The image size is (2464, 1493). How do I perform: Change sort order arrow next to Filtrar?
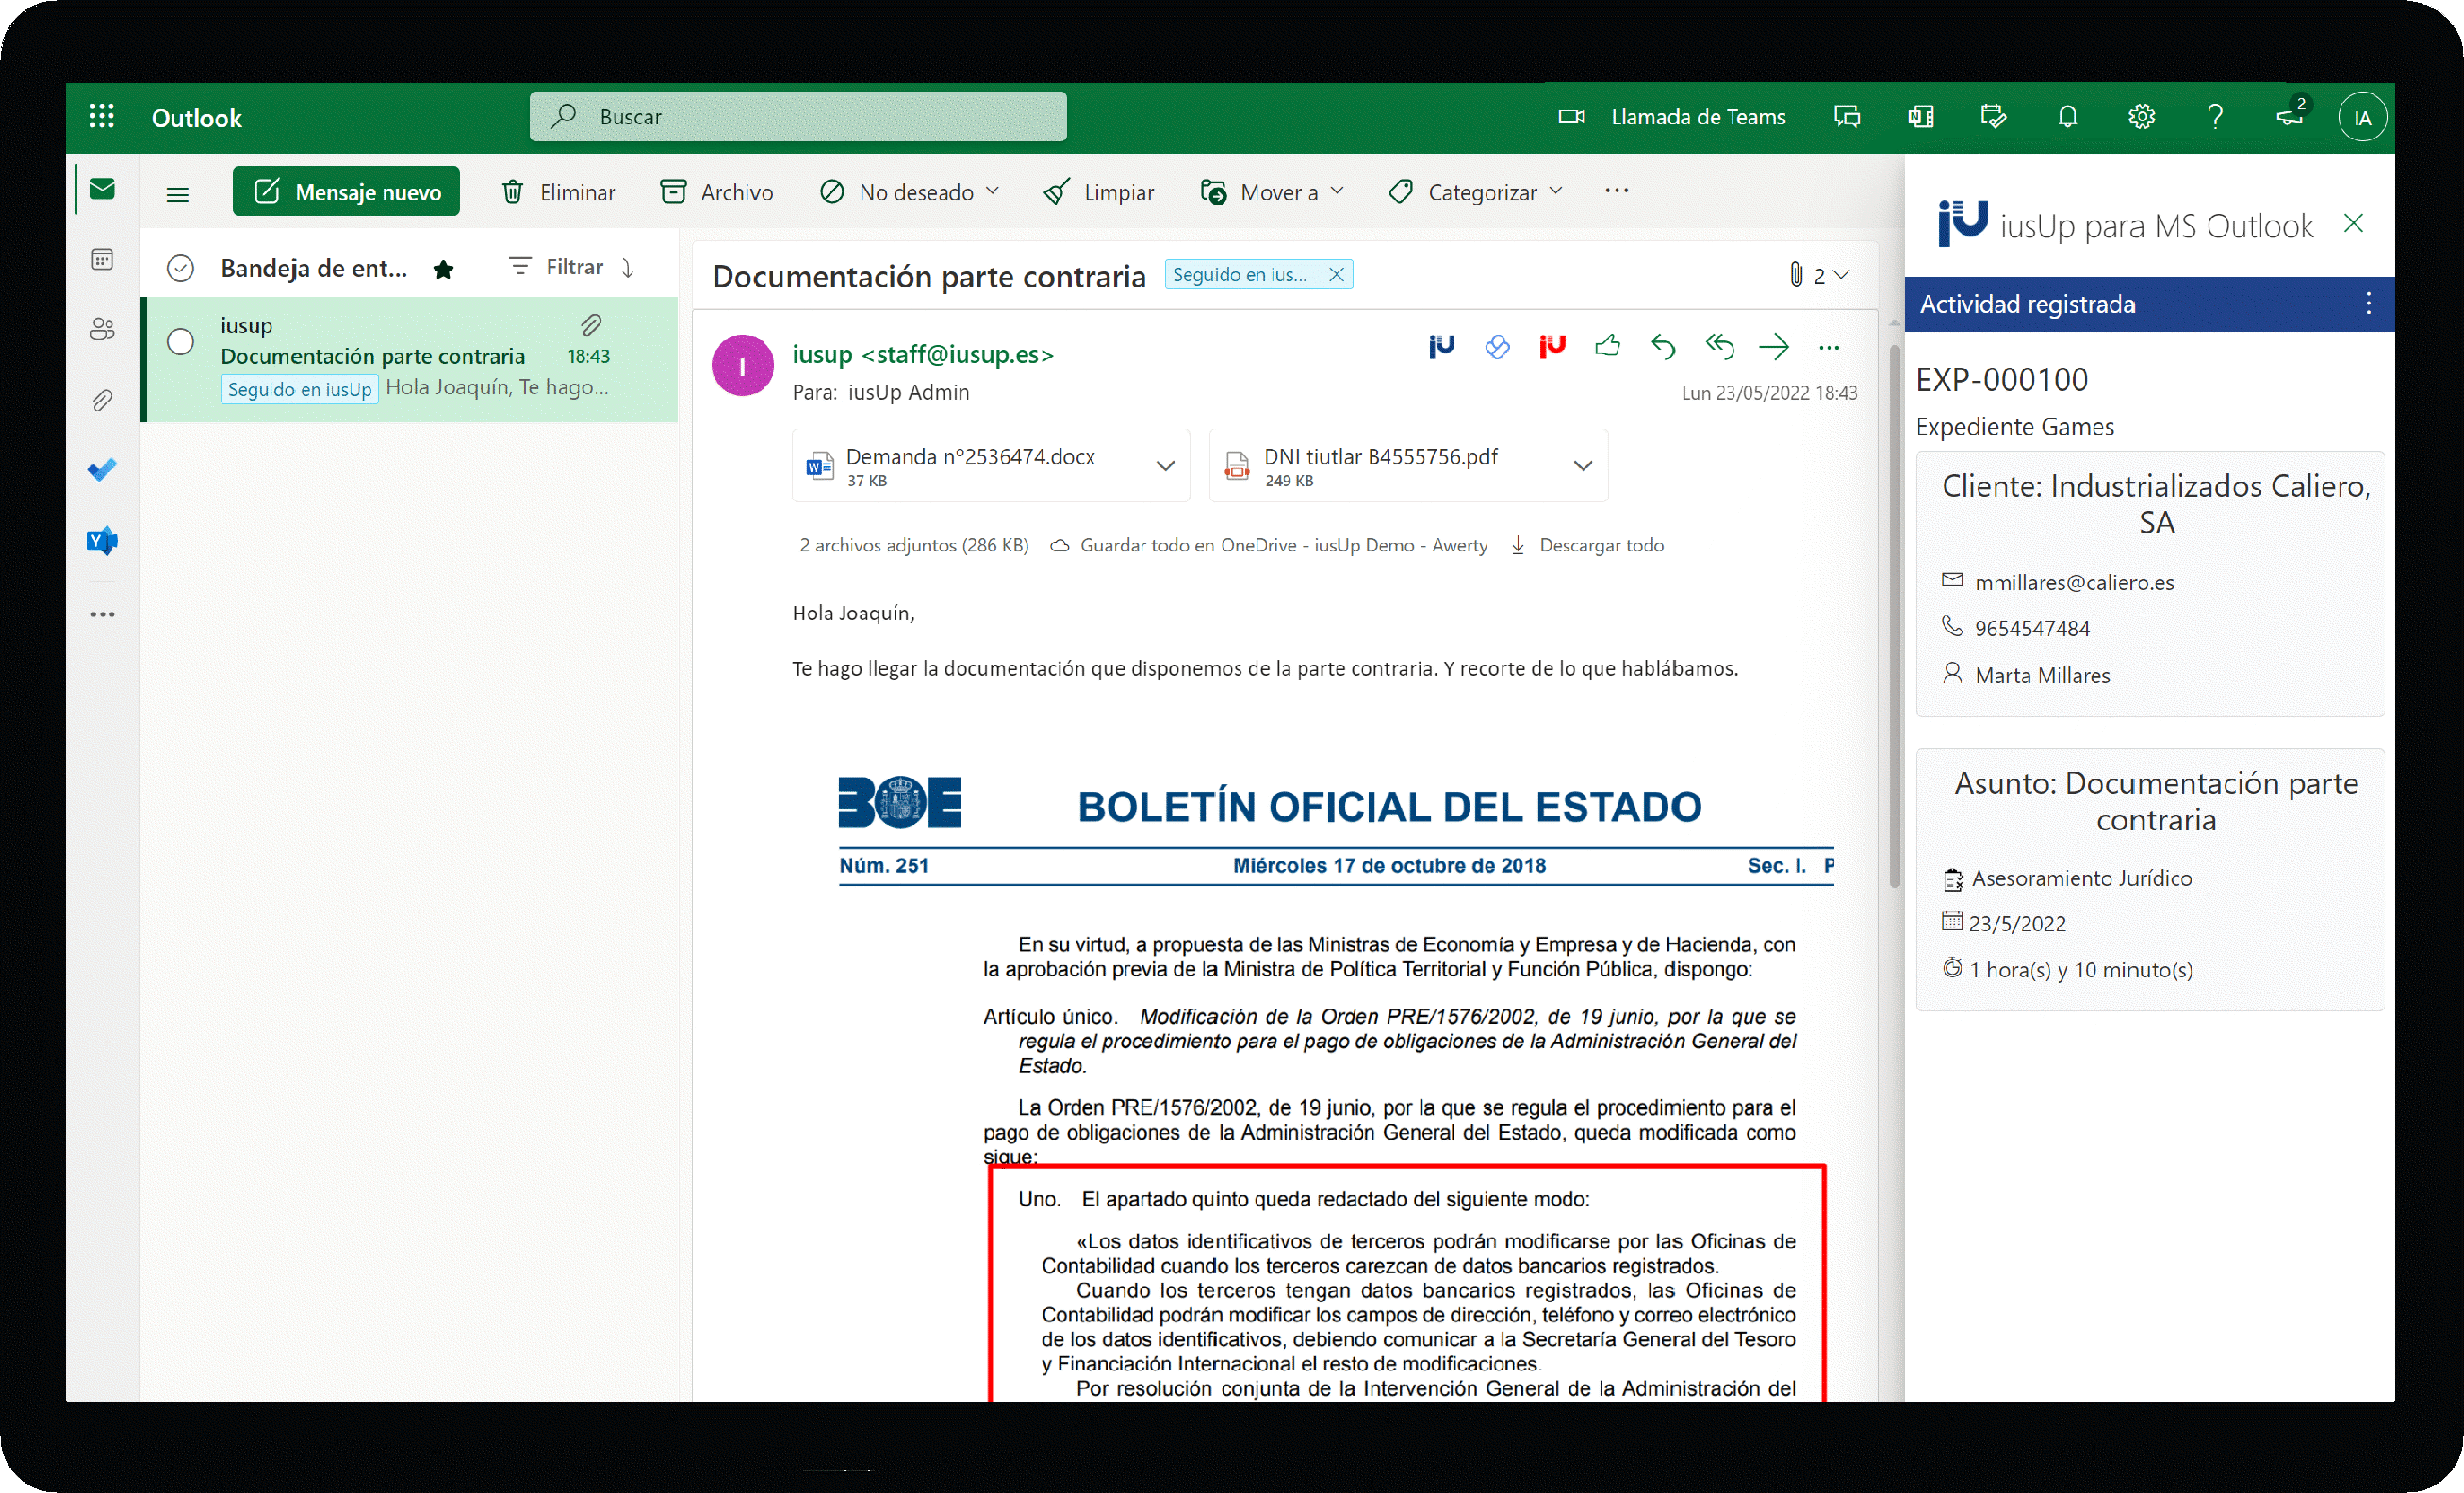[628, 267]
